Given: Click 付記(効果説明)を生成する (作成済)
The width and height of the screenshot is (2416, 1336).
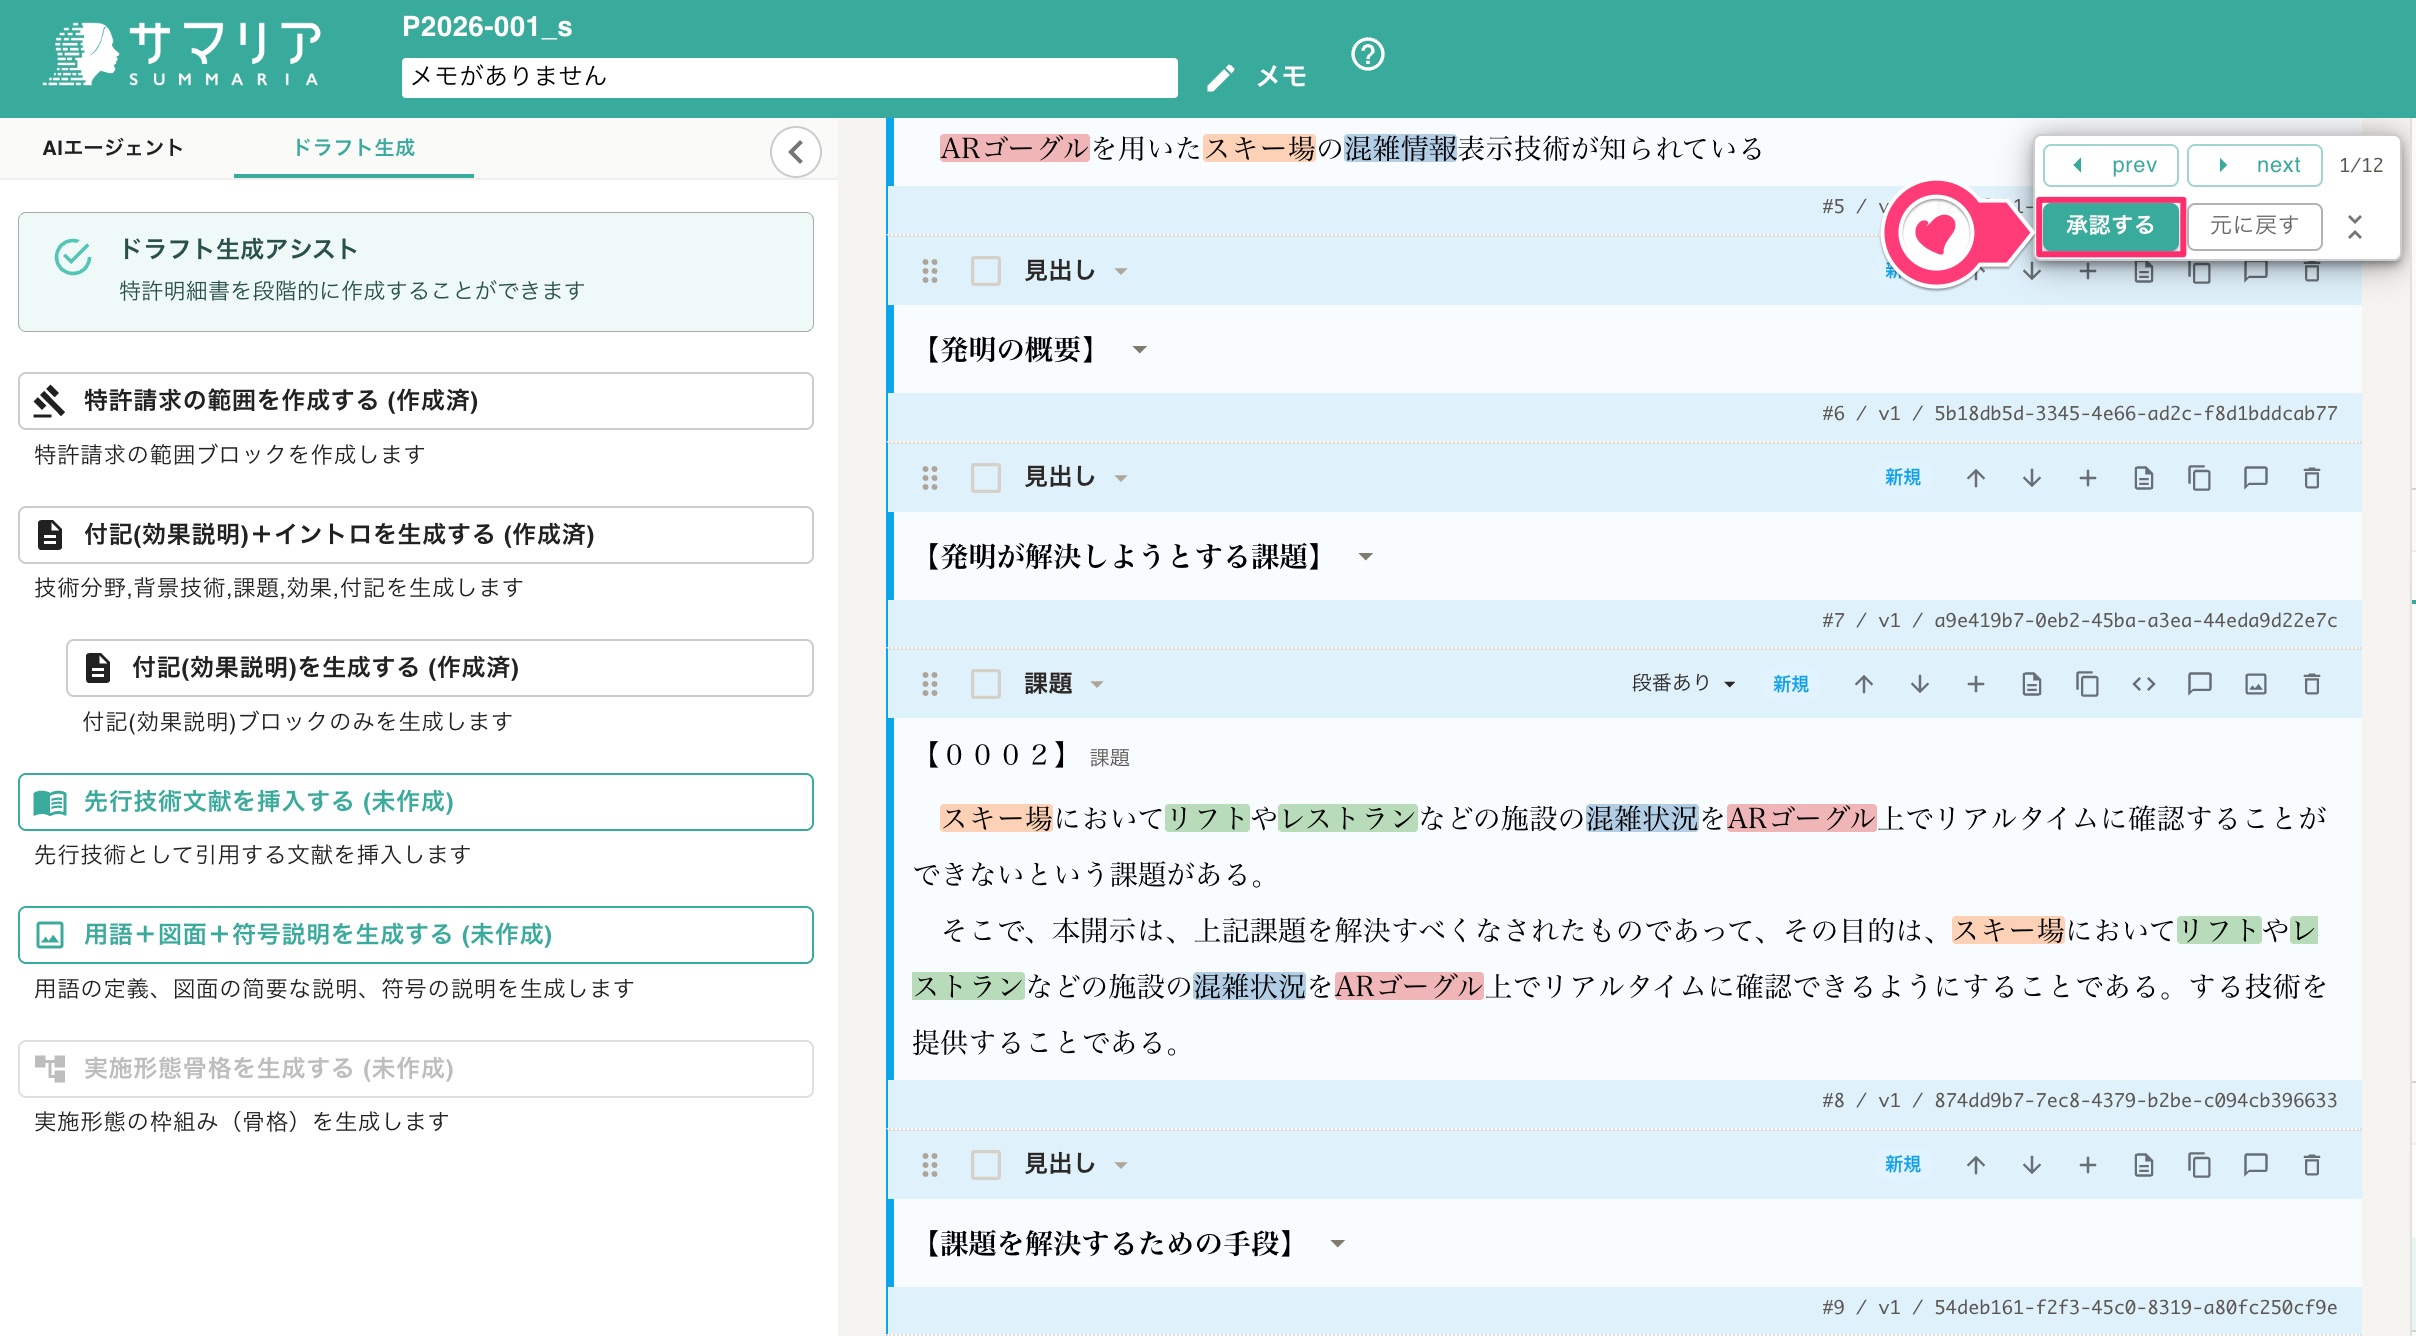Looking at the screenshot, I should point(440,668).
